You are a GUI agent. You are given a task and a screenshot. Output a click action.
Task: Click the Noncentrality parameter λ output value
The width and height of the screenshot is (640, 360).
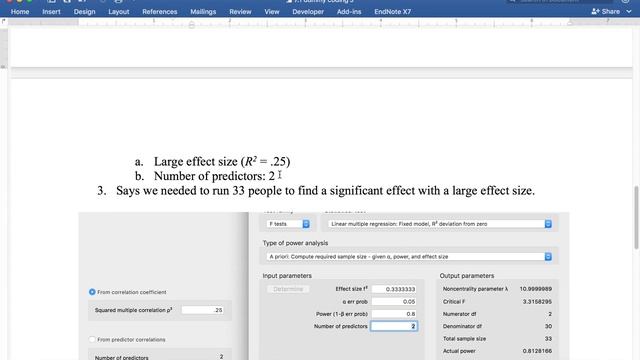536,289
